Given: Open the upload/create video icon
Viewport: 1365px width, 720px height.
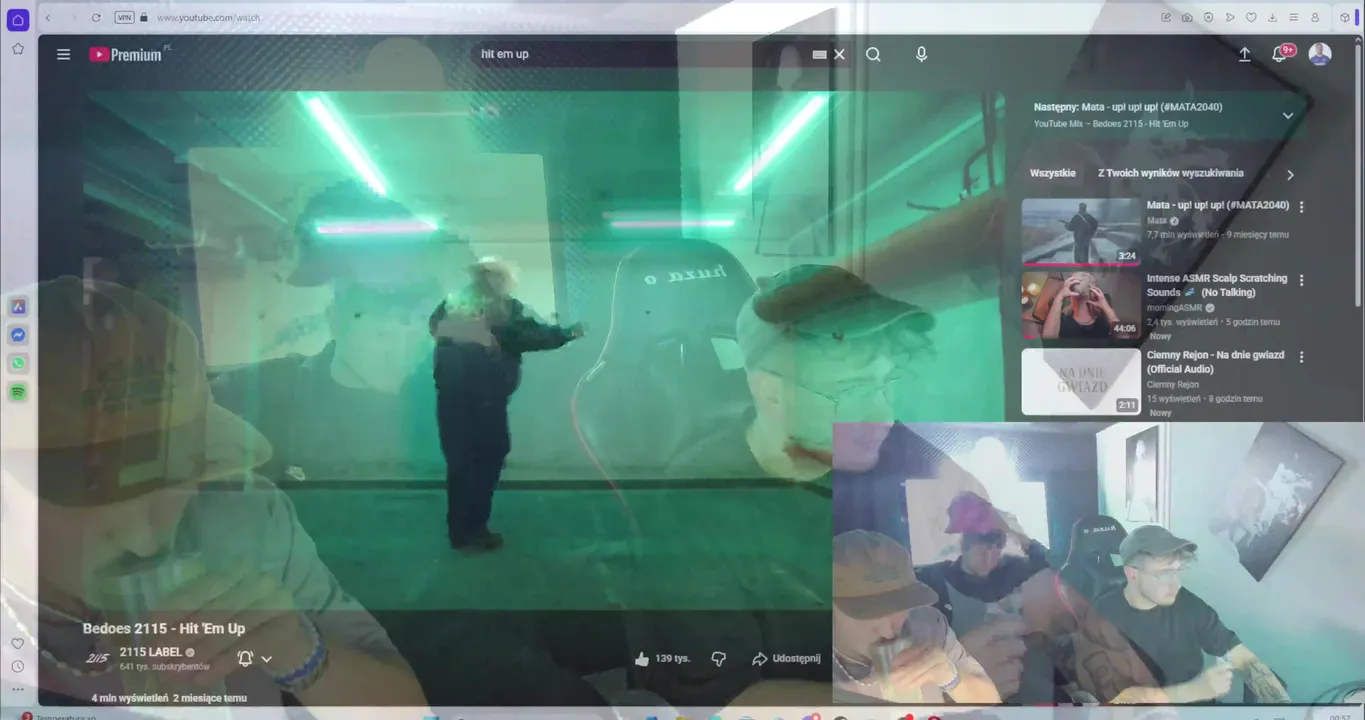Looking at the screenshot, I should (1244, 54).
